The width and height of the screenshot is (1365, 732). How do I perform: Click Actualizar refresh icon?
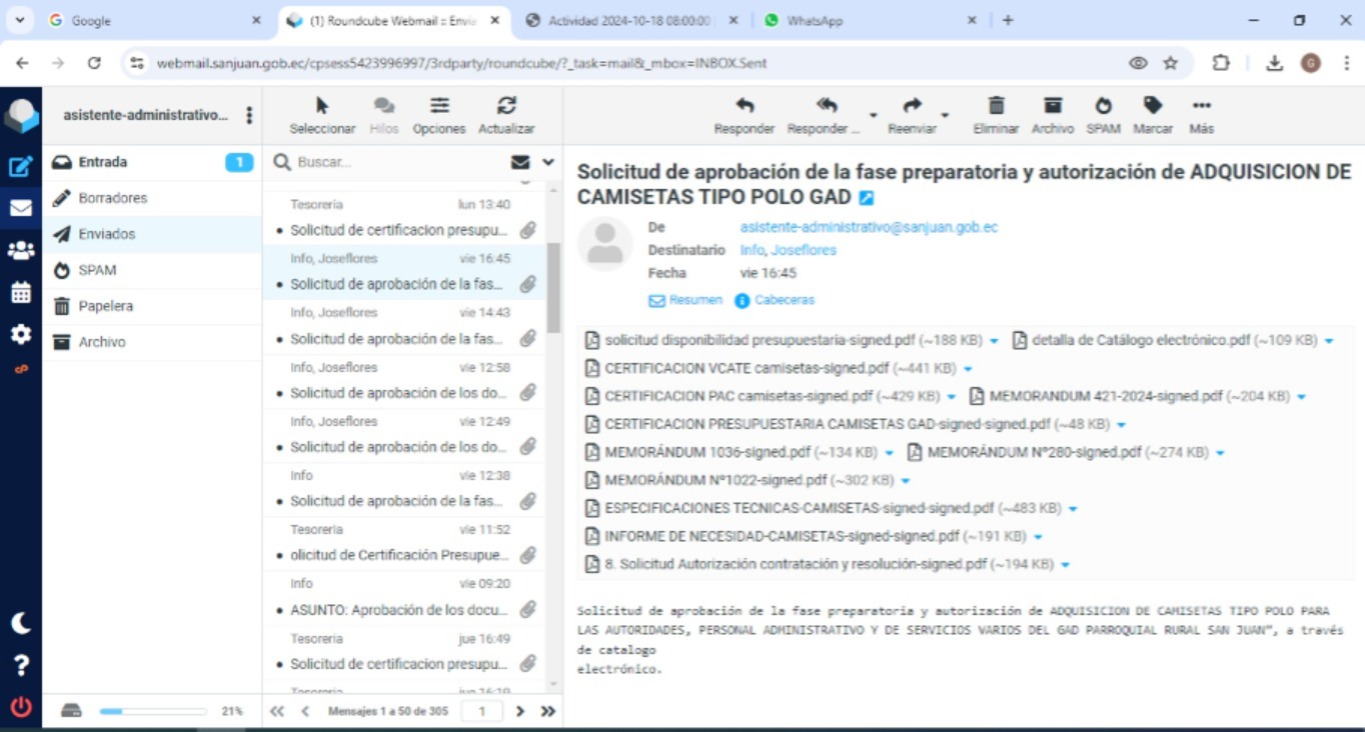506,106
